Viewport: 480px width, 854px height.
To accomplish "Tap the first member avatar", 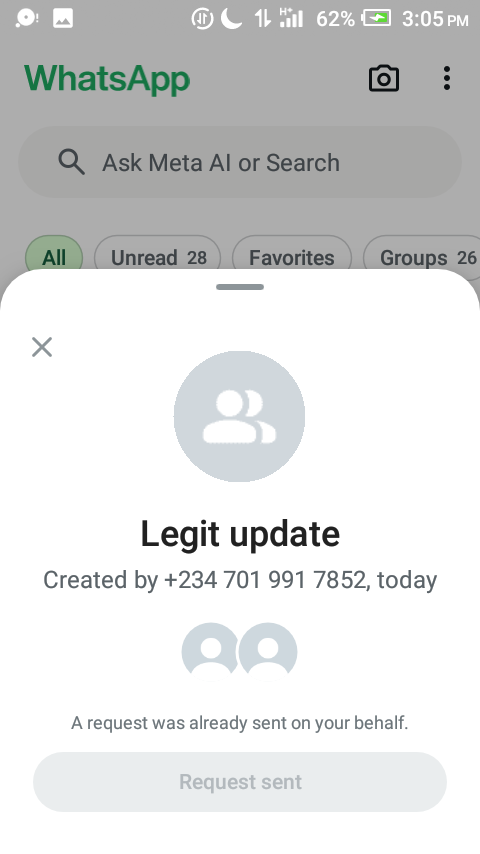I will 210,652.
